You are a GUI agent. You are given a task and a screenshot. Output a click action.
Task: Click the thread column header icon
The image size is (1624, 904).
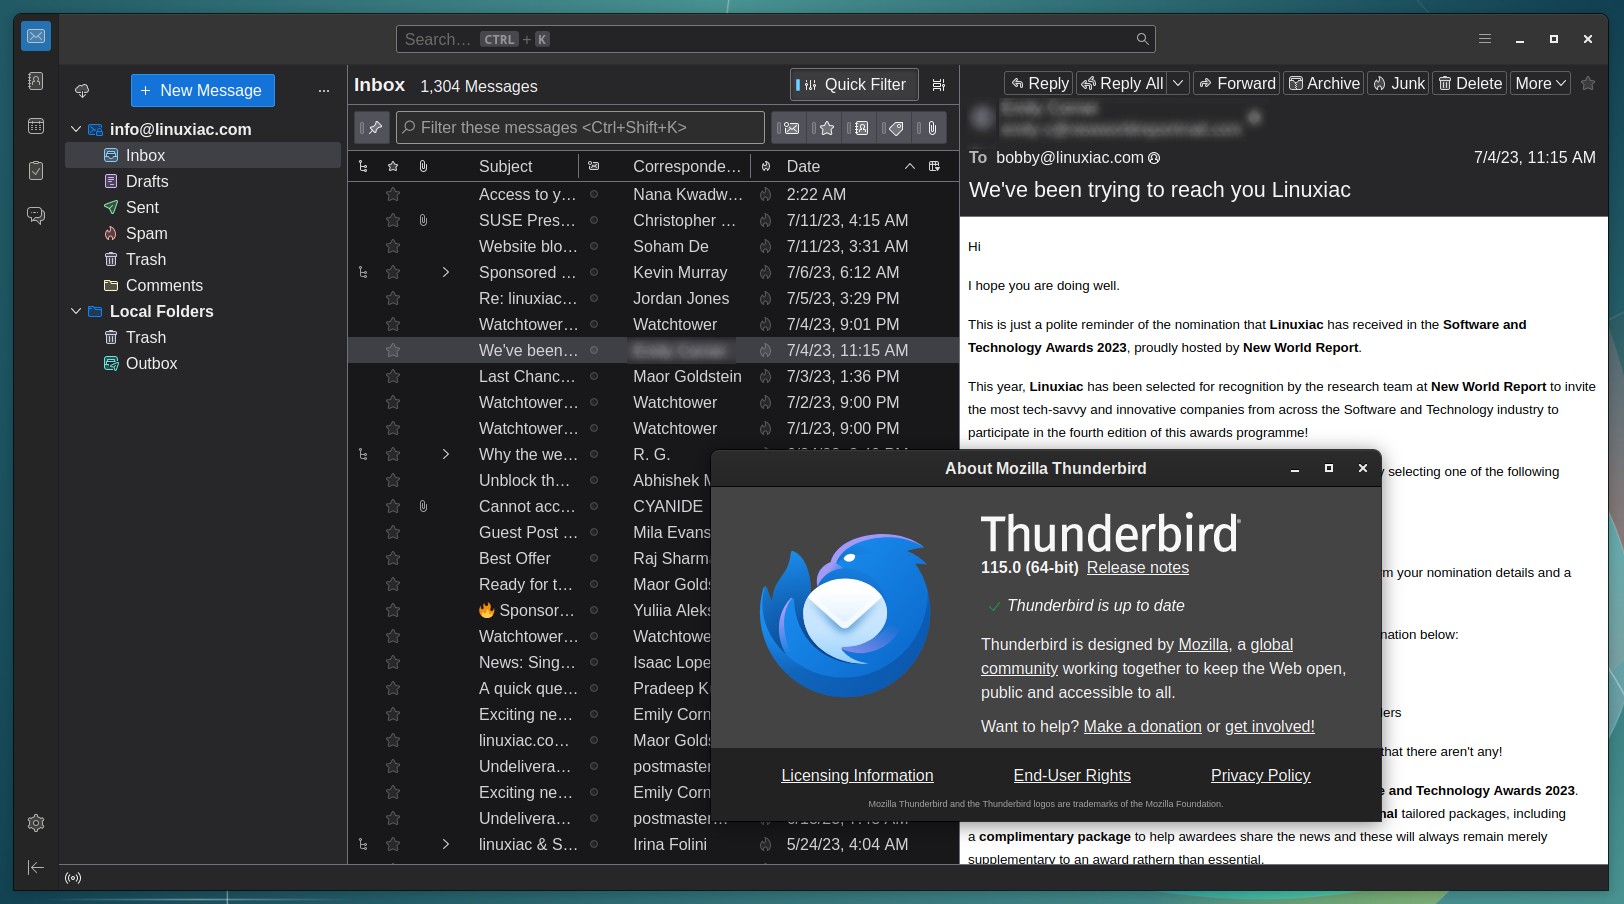[x=363, y=166]
